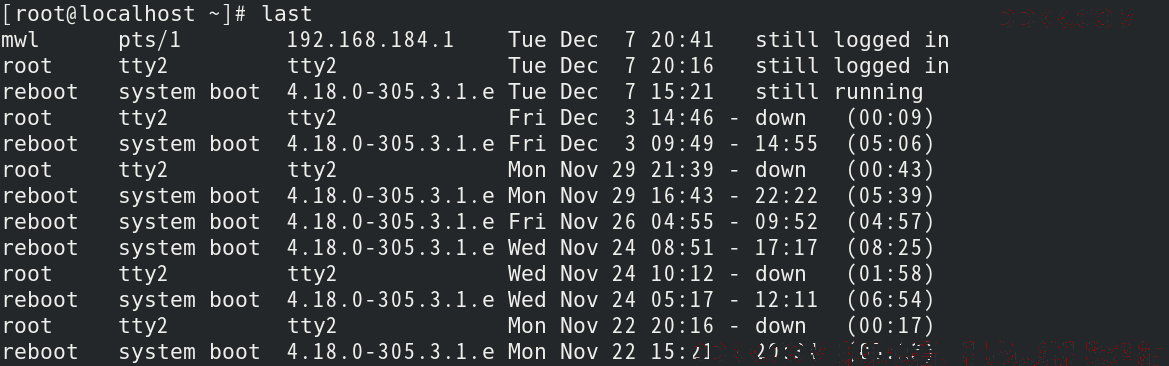Select the IP address 192.168.184.1
This screenshot has height=366, width=1169.
pos(371,40)
